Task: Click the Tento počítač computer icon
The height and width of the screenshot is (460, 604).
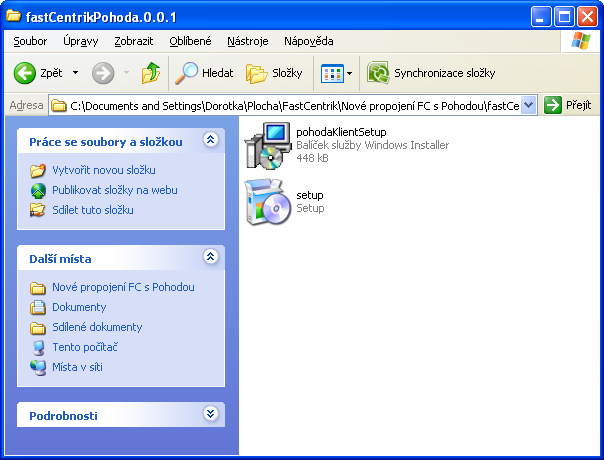Action: (x=38, y=348)
